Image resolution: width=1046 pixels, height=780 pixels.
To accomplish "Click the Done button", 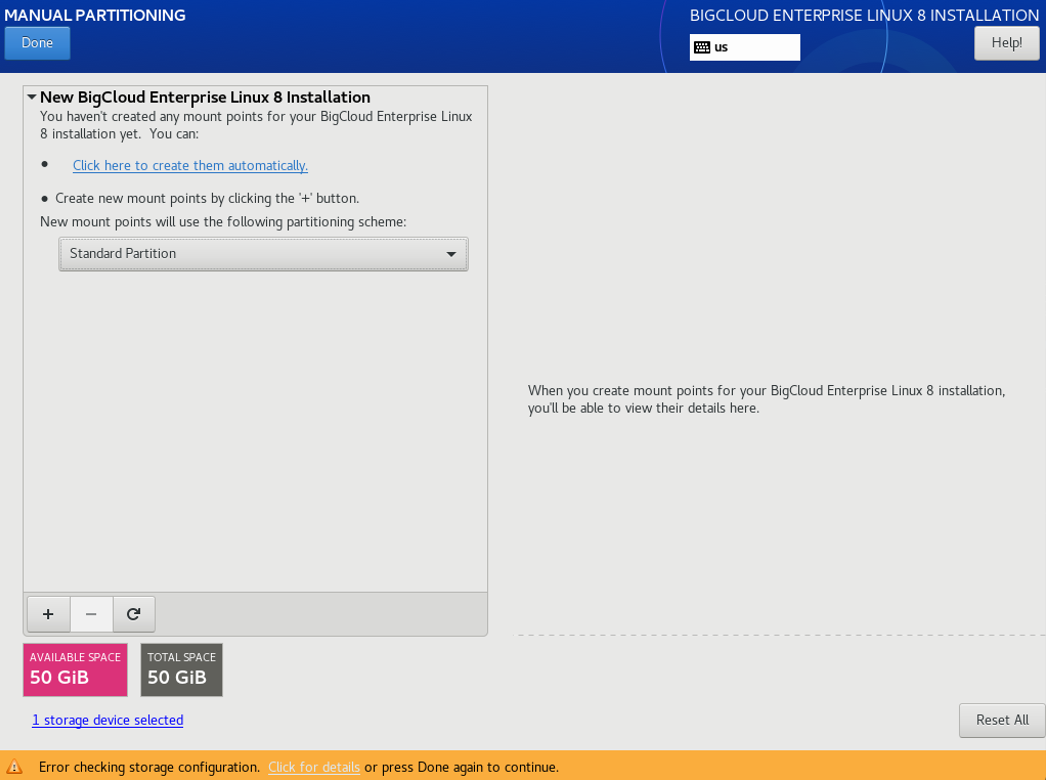I will point(37,43).
